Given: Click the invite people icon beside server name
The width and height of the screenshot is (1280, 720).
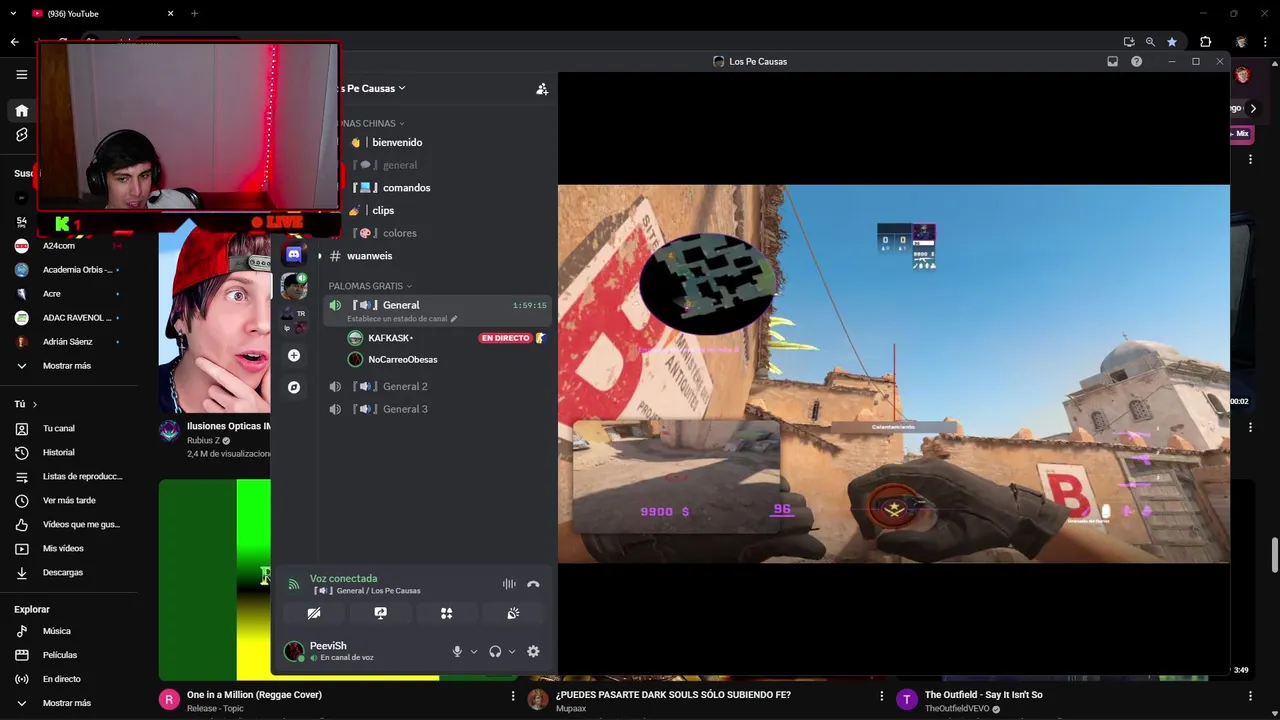Looking at the screenshot, I should point(542,89).
